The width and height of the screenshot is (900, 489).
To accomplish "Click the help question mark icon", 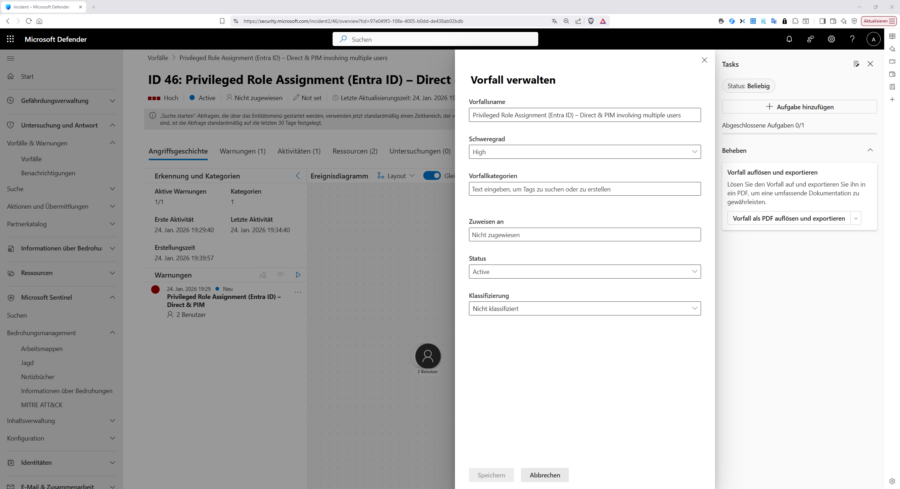I will pyautogui.click(x=852, y=39).
